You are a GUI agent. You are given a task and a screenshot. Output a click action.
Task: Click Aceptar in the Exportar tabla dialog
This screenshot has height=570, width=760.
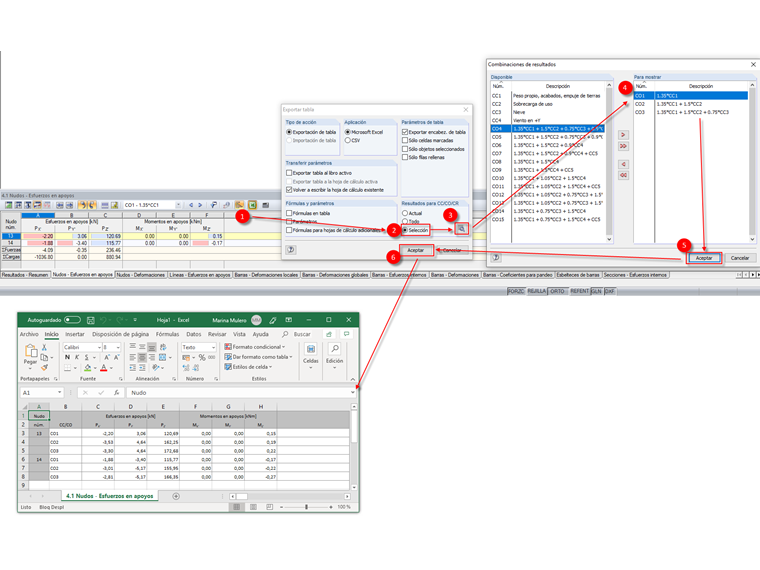click(x=415, y=250)
